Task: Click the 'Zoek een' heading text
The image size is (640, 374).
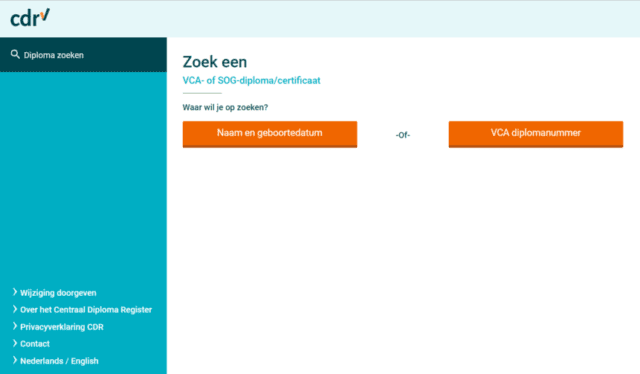Action: click(x=215, y=62)
